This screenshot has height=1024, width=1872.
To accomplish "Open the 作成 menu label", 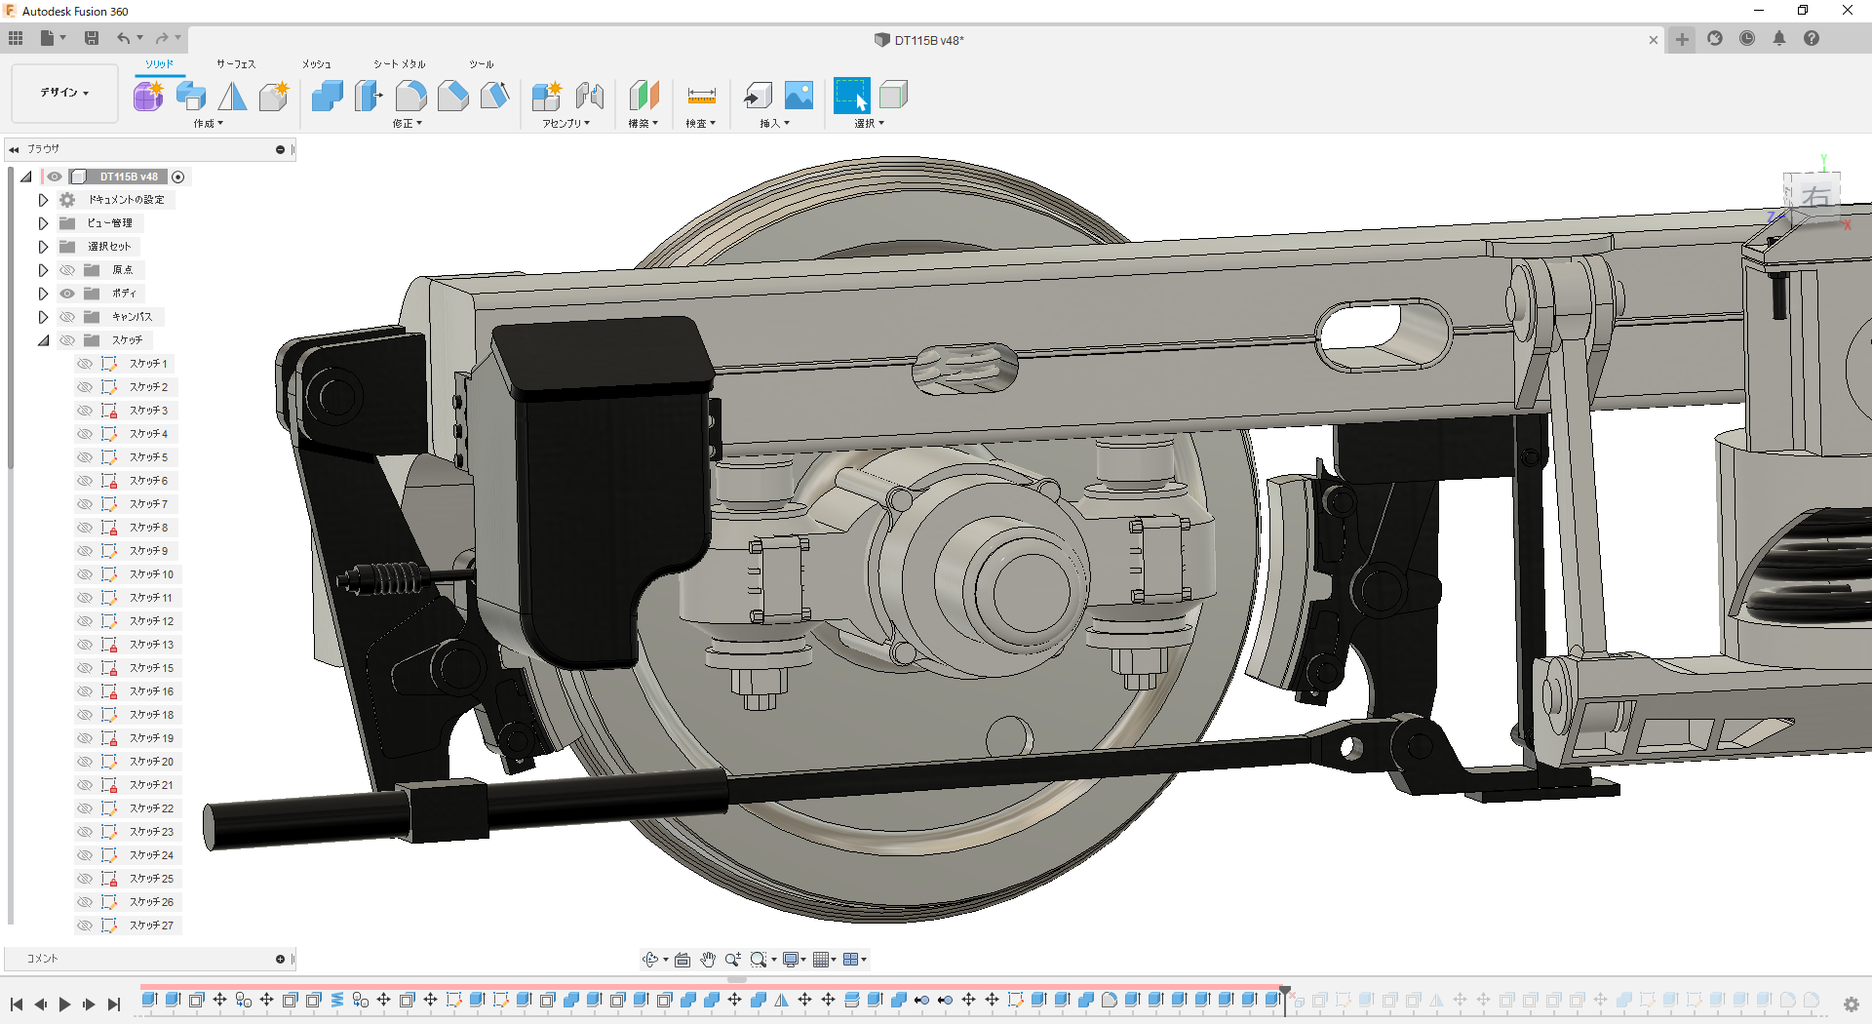I will point(208,124).
